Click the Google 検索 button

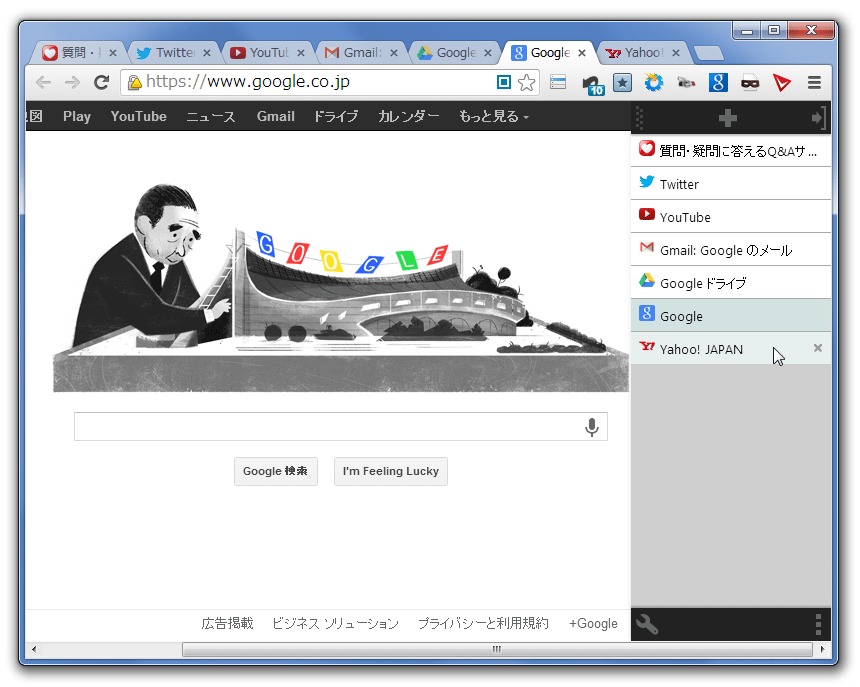tap(276, 472)
